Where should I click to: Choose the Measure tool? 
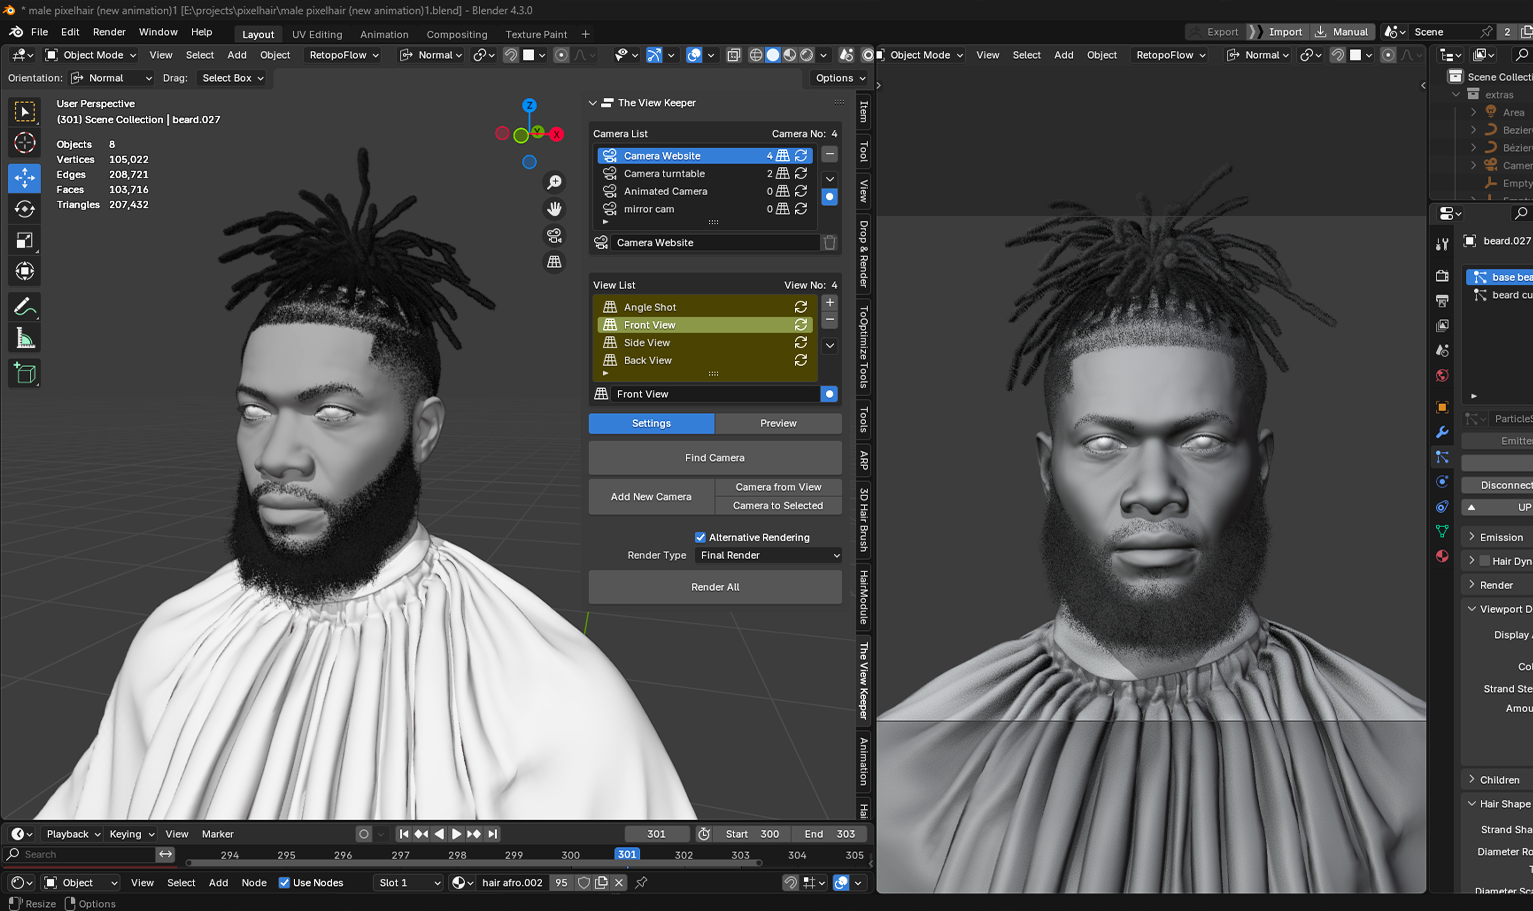(25, 339)
